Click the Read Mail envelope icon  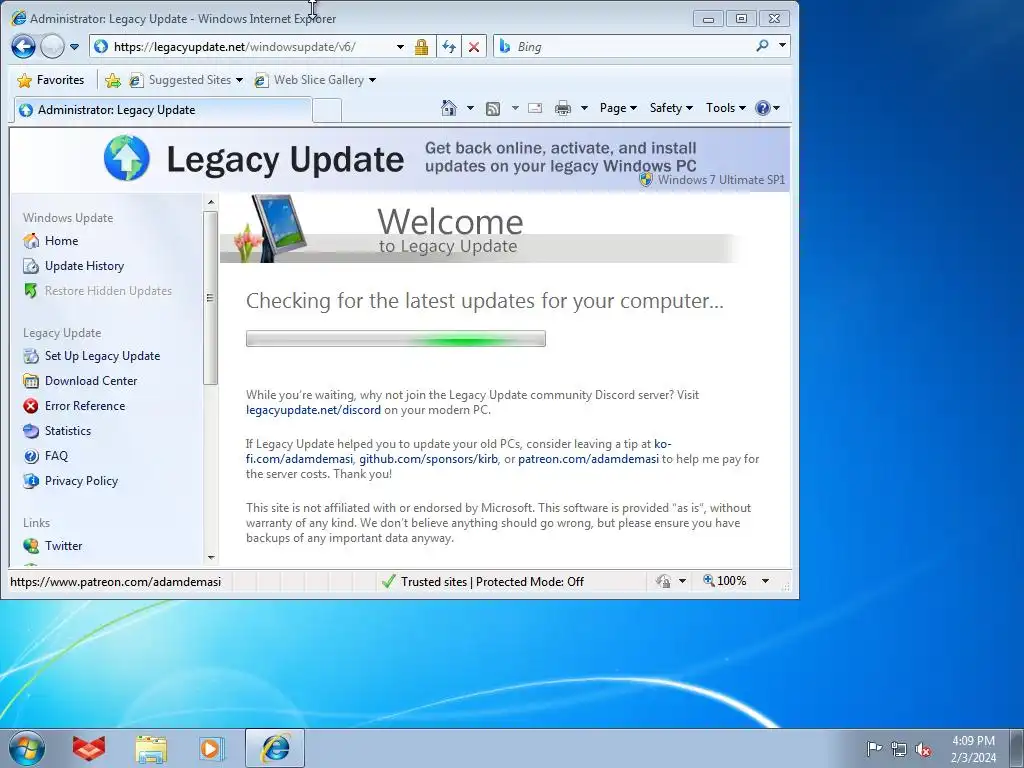(535, 108)
